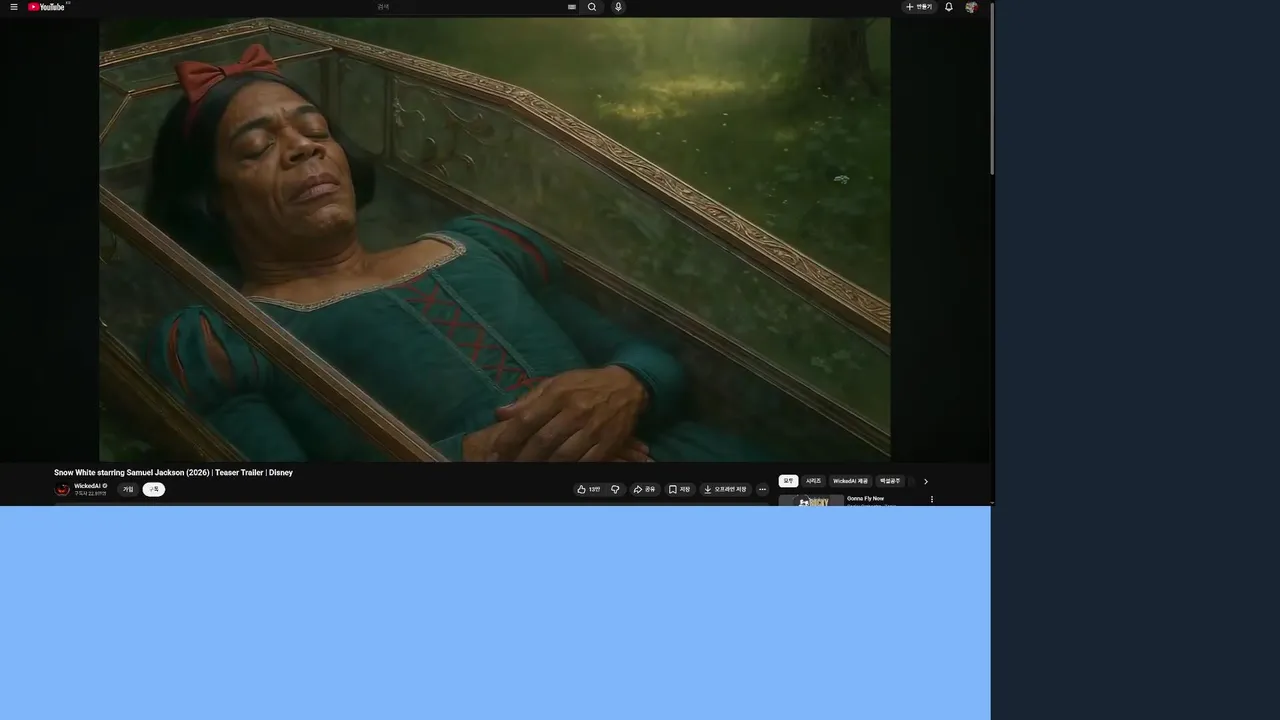Viewport: 1280px width, 720px height.
Task: Select the WickedAI 제공 filter chip
Action: (x=851, y=481)
